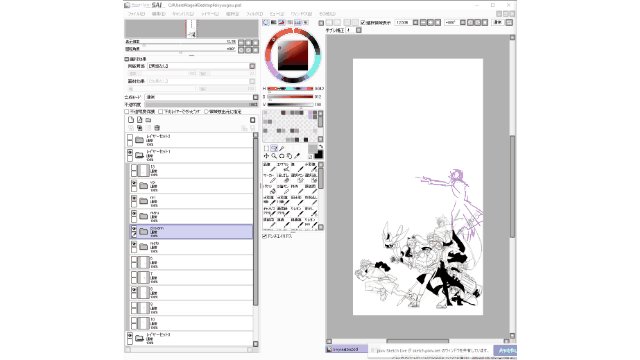
Task: Expand the topmost closed layer set folder
Action: (139, 140)
